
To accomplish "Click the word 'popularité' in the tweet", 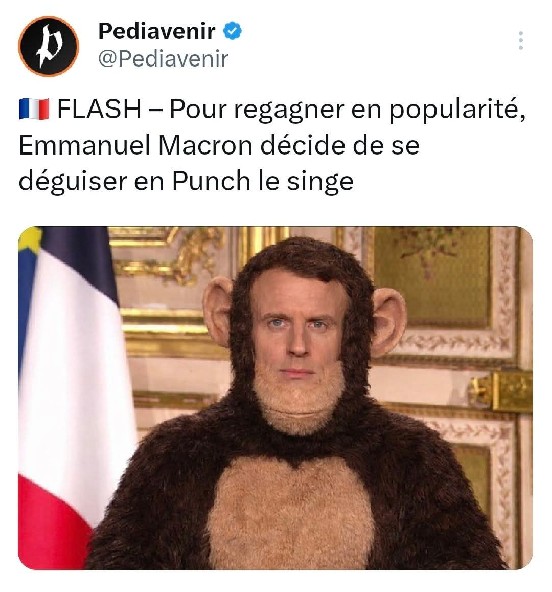I will 457,109.
